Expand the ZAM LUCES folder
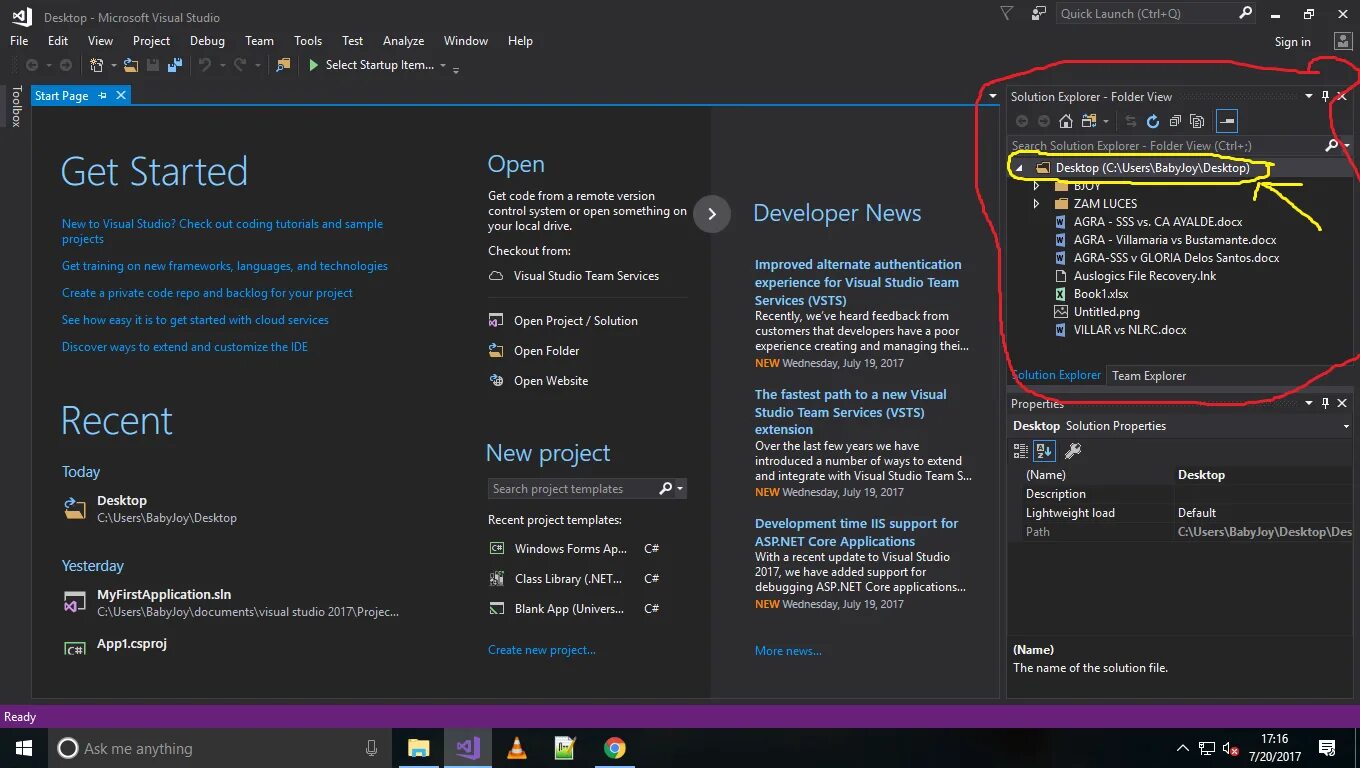The width and height of the screenshot is (1360, 768). tap(1037, 204)
